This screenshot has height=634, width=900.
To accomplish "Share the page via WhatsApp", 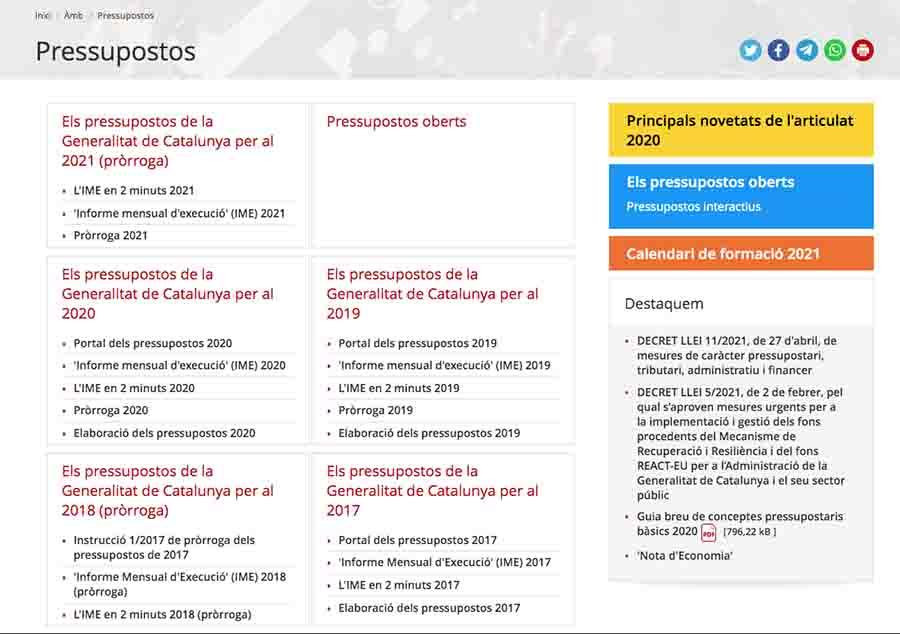I will point(833,49).
